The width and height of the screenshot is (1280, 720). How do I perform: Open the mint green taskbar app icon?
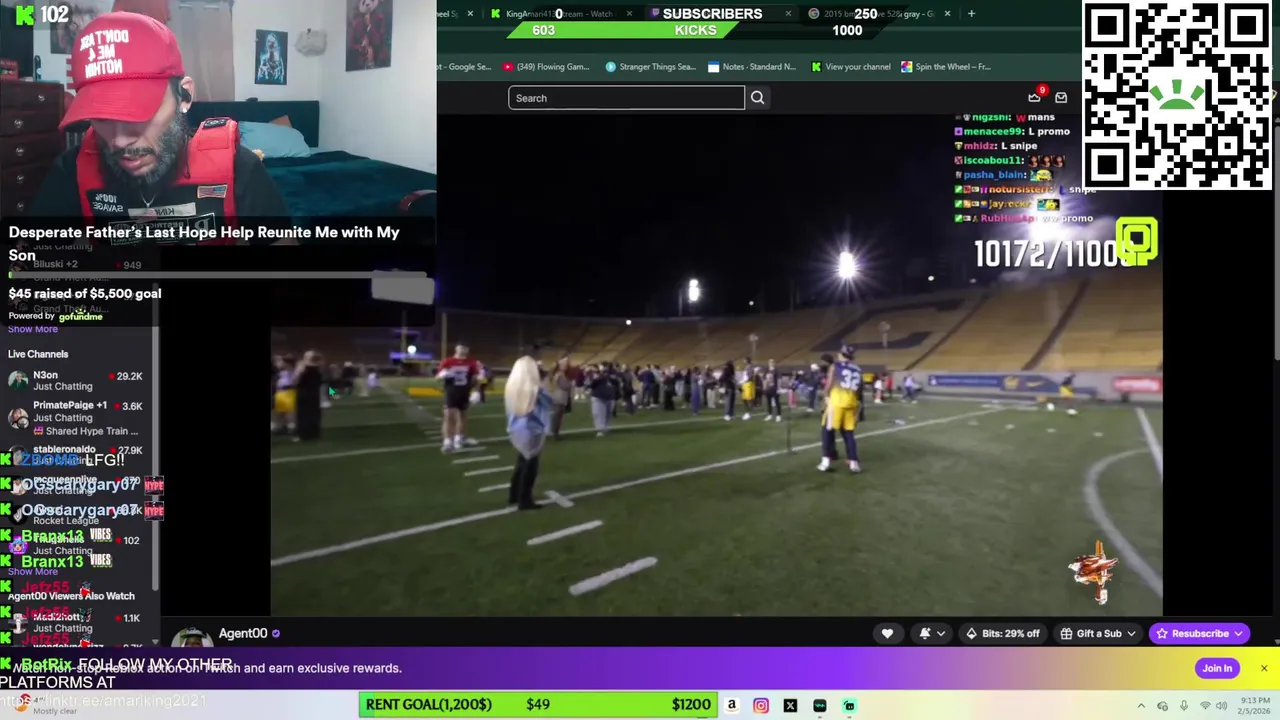[x=849, y=705]
